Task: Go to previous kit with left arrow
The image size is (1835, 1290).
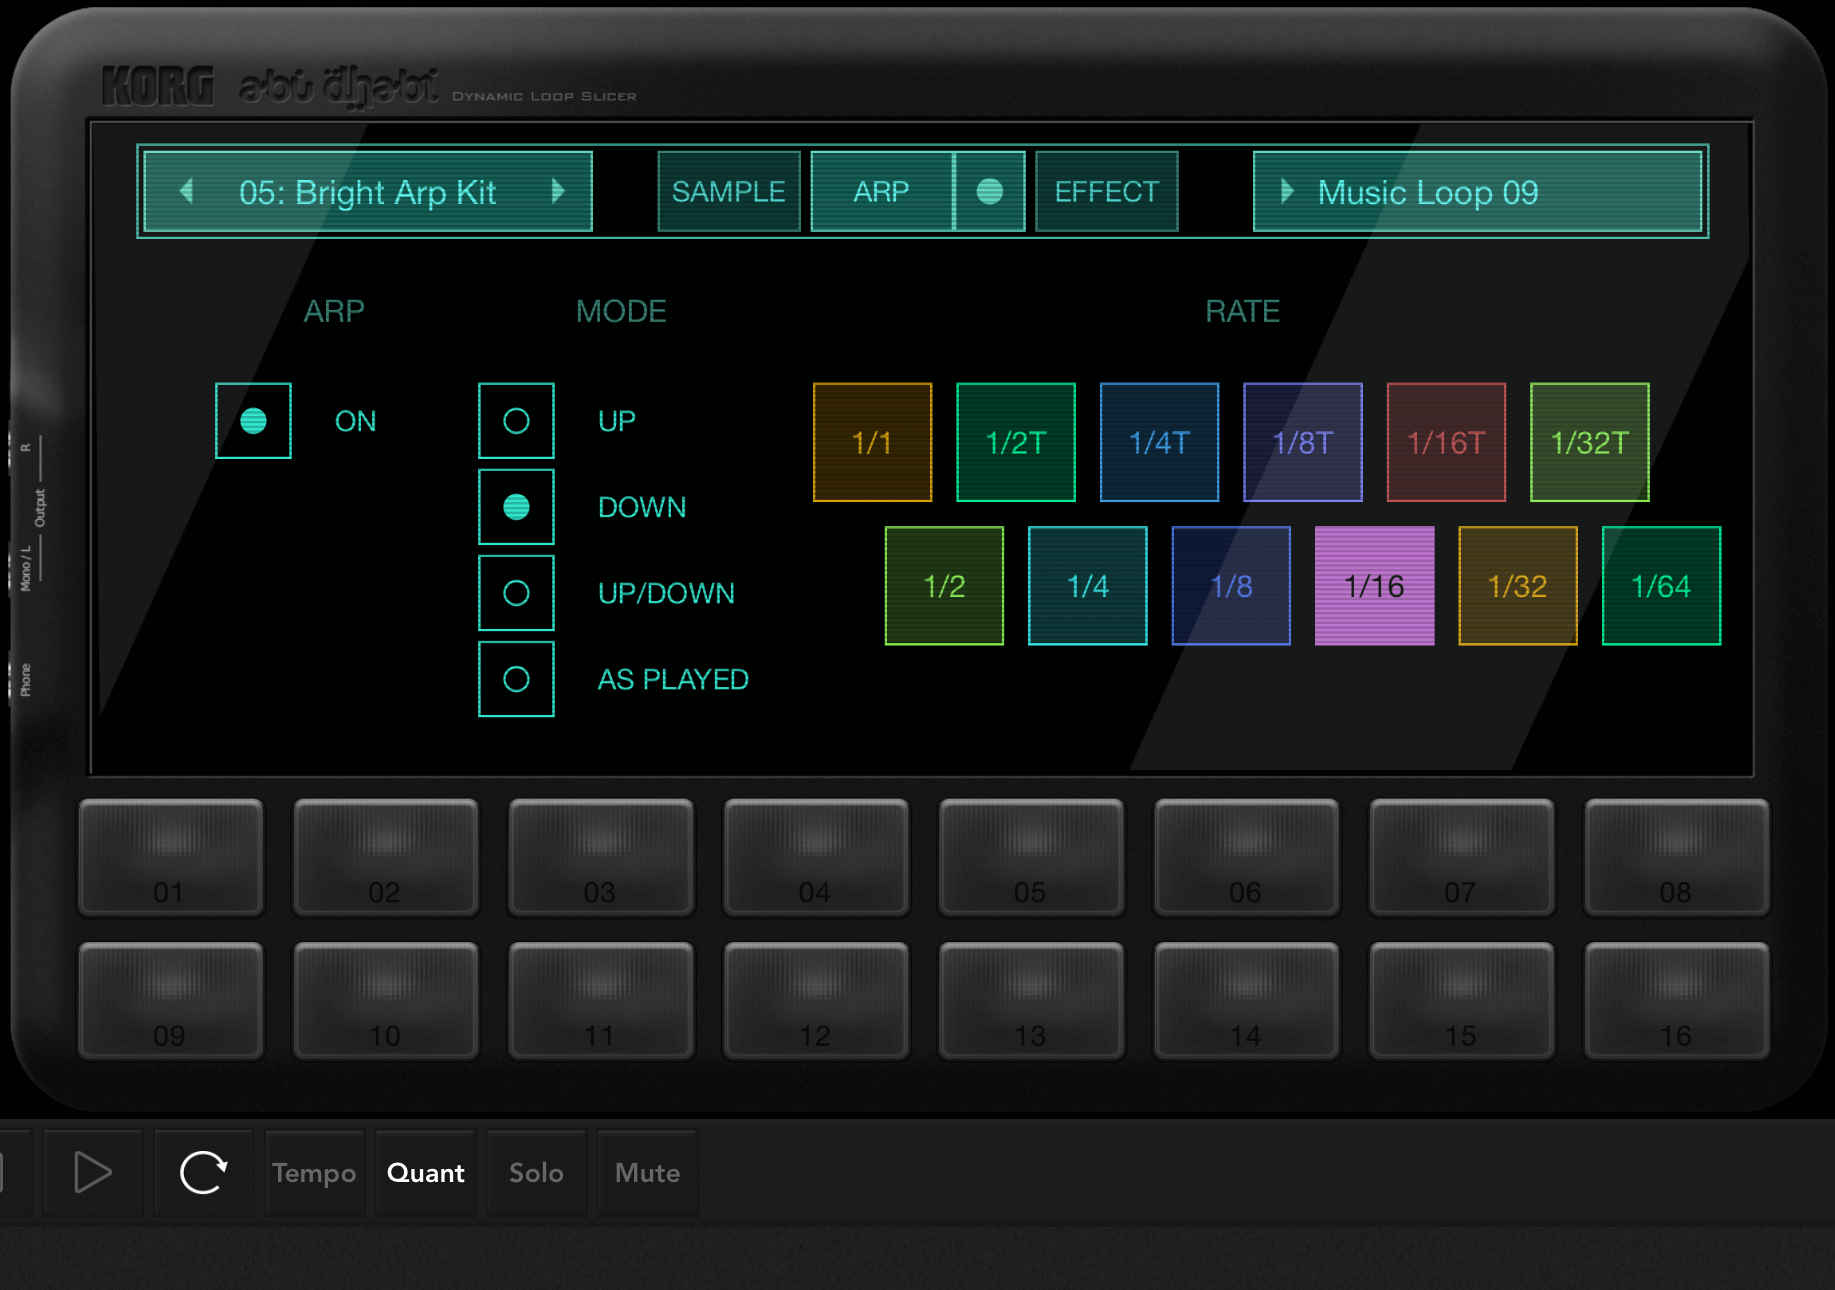Action: pyautogui.click(x=186, y=191)
